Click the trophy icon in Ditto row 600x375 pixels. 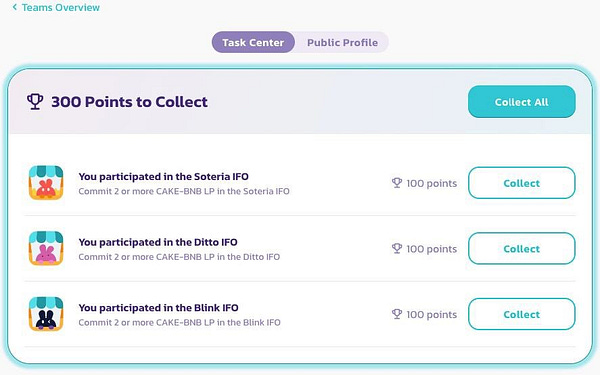coord(397,248)
